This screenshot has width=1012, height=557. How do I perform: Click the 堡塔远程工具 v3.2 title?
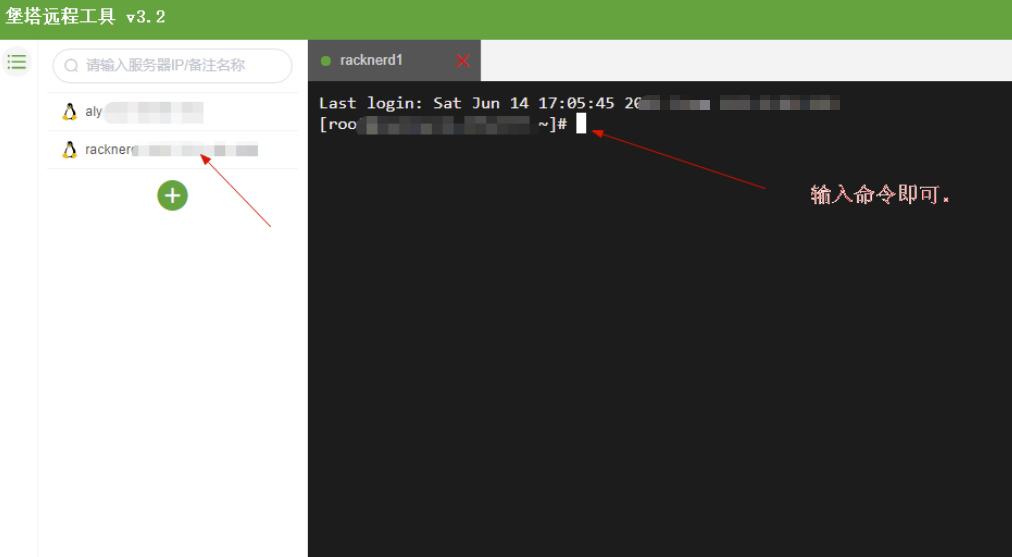pos(85,16)
